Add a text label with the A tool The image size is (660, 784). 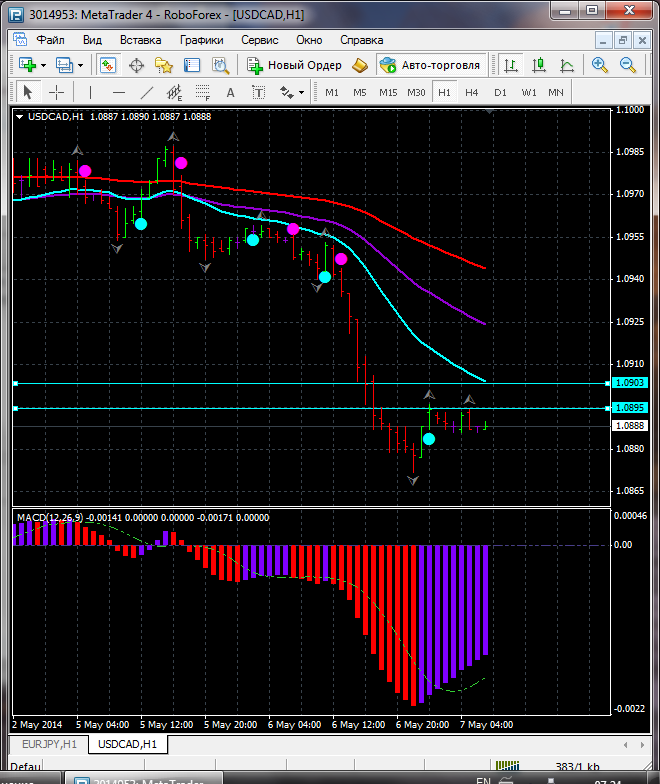click(230, 92)
